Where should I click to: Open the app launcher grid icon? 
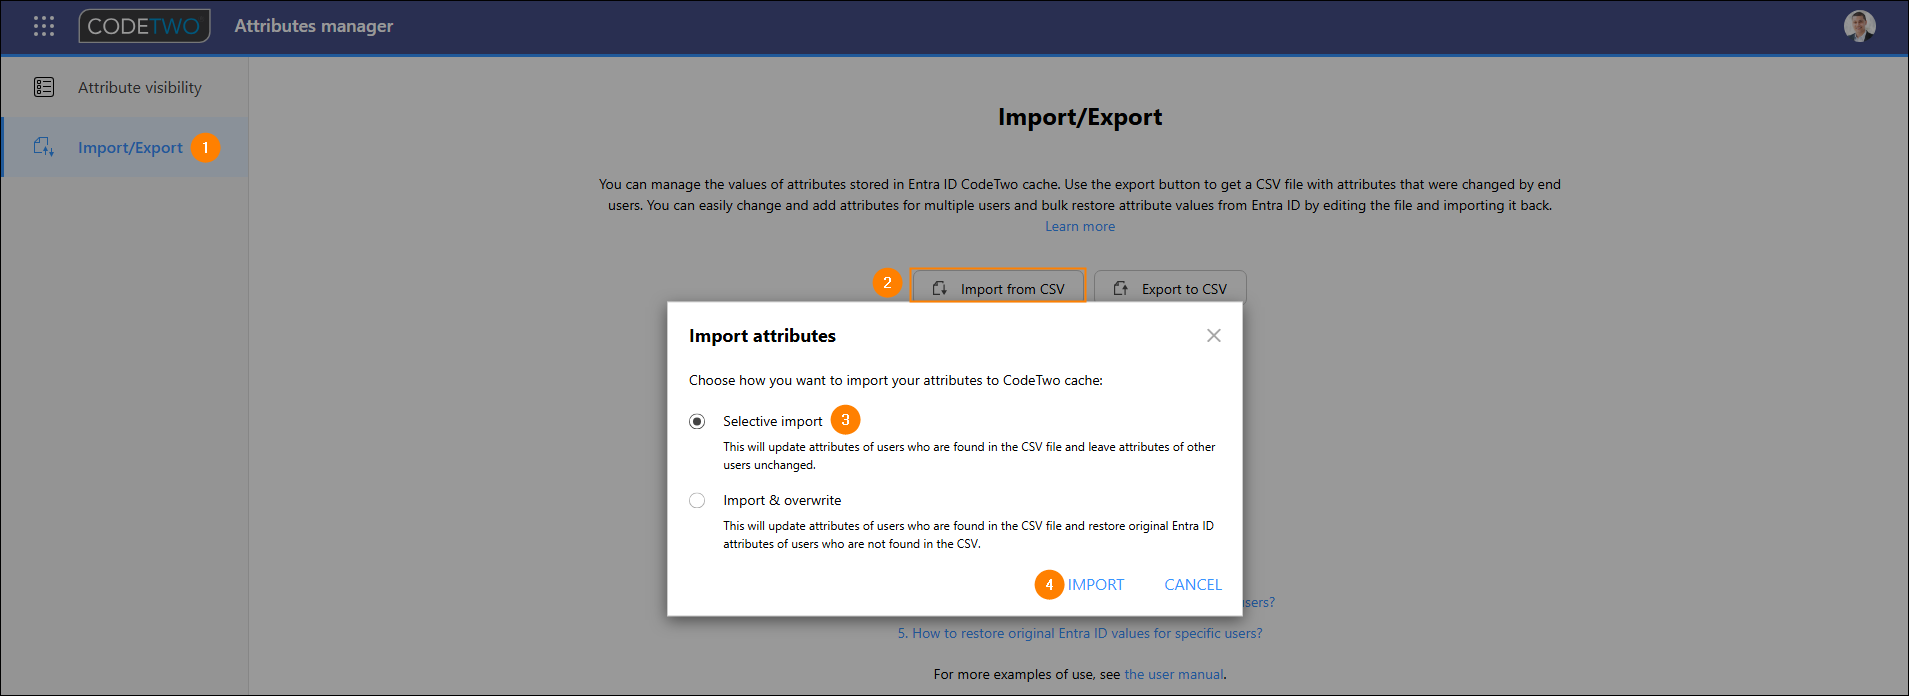pyautogui.click(x=44, y=26)
